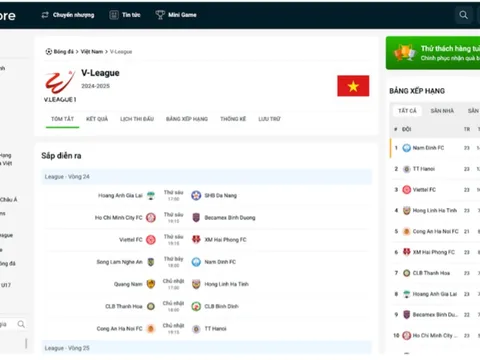Click Quang Nam club crest
The width and height of the screenshot is (480, 360).
151,284
